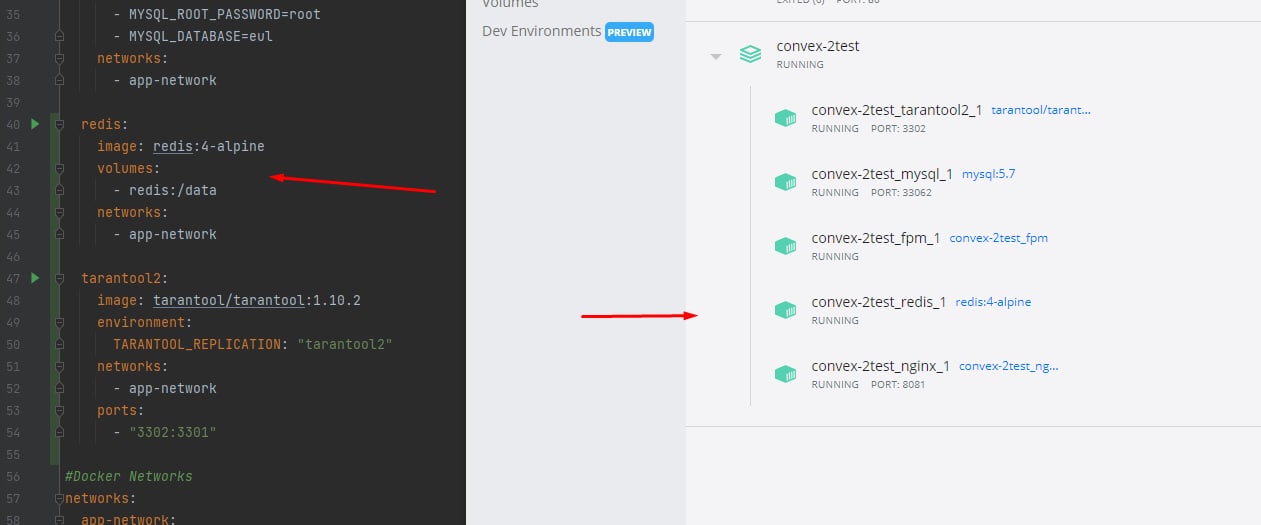The width and height of the screenshot is (1261, 525).
Task: Fold the ports list at line 53
Action: click(59, 410)
